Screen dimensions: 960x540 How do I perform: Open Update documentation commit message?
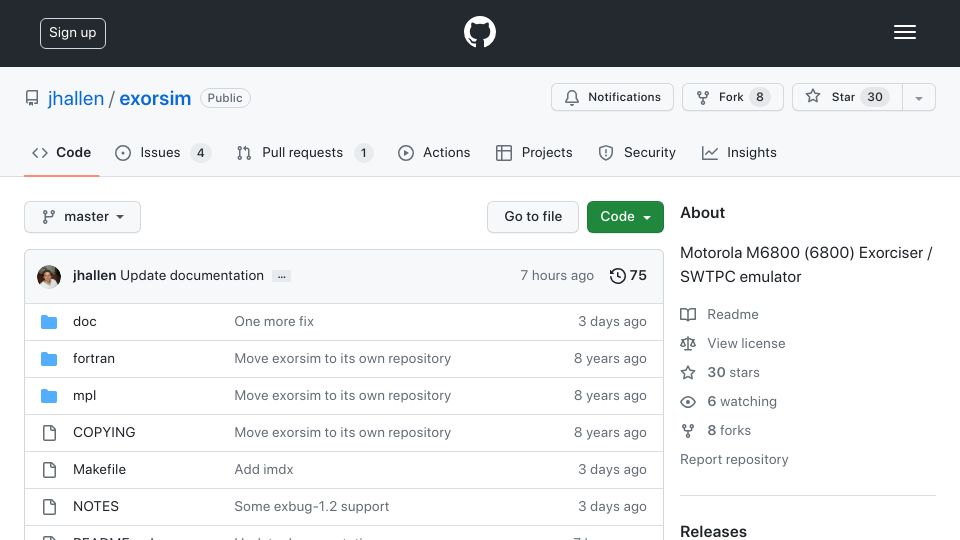192,276
